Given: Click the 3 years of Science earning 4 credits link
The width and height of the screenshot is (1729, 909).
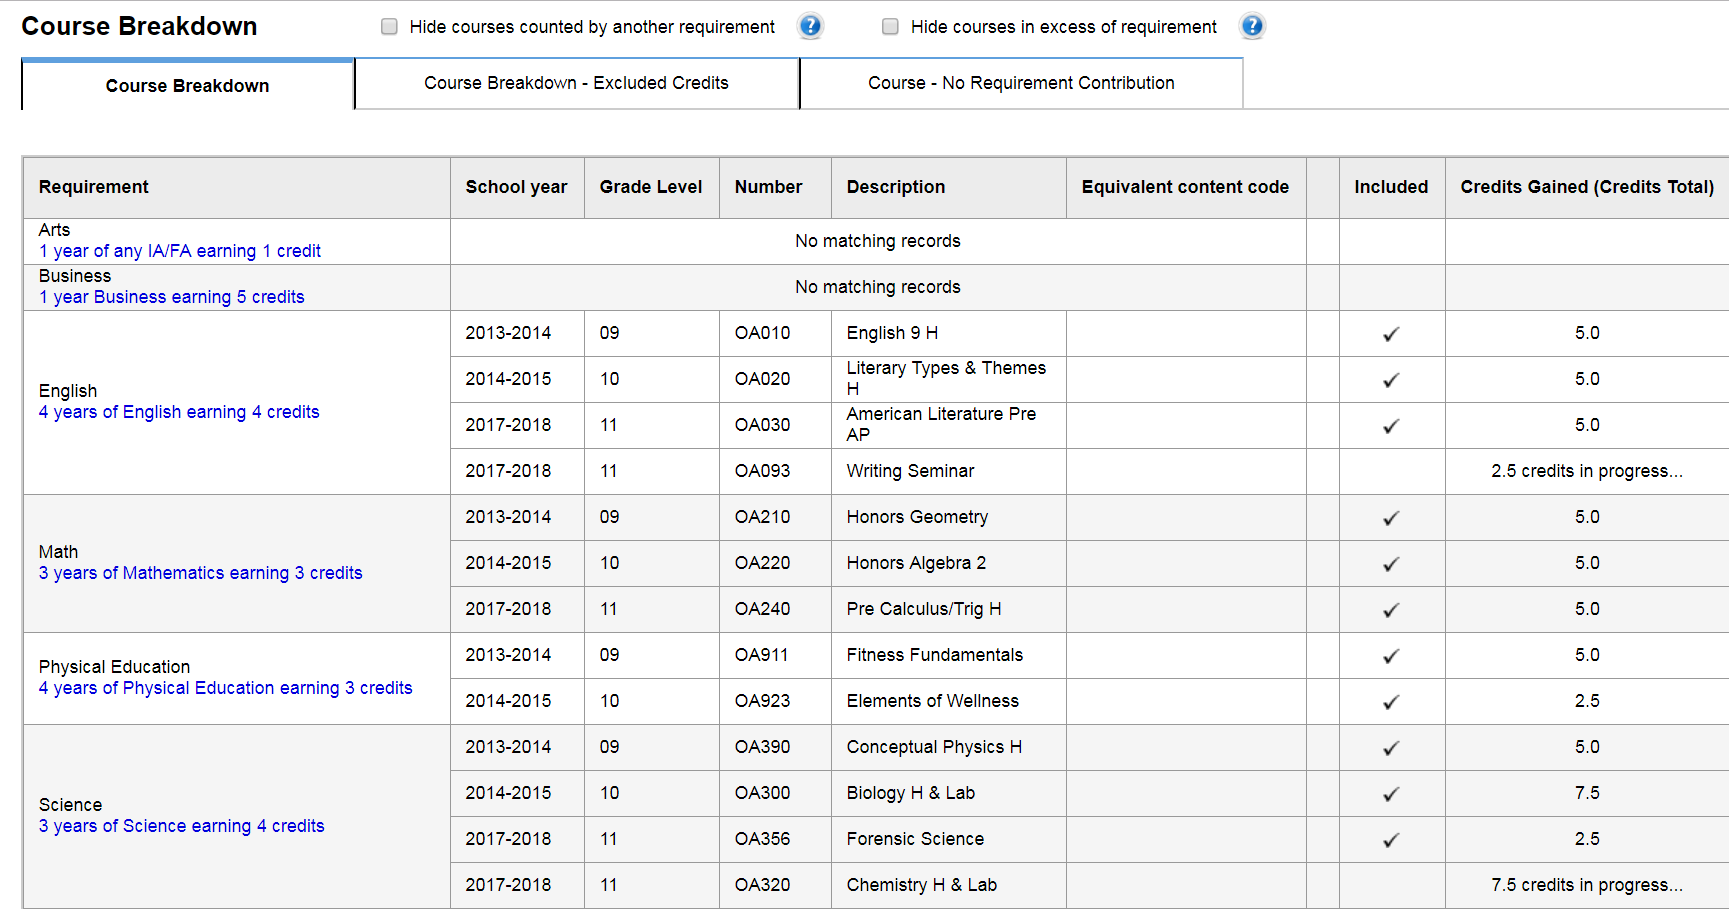Looking at the screenshot, I should tap(181, 825).
